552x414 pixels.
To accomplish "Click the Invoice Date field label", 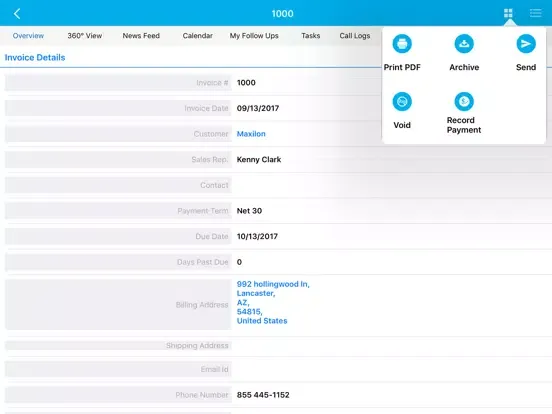I will pyautogui.click(x=206, y=108).
